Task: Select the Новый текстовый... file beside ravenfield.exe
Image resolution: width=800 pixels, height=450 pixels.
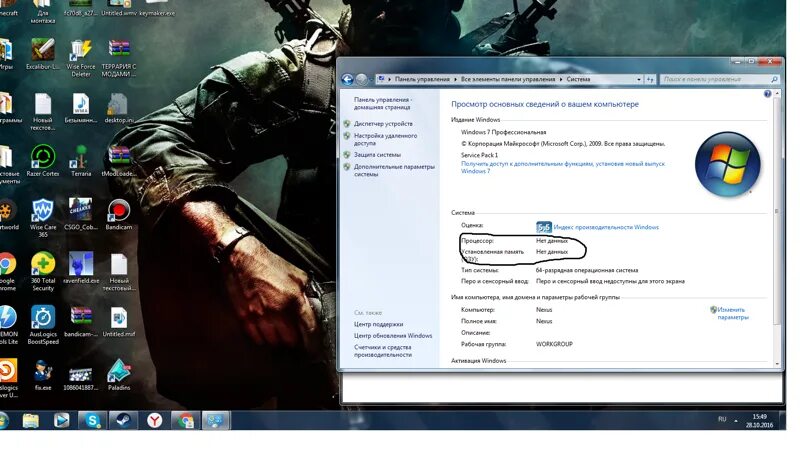Action: (x=119, y=271)
